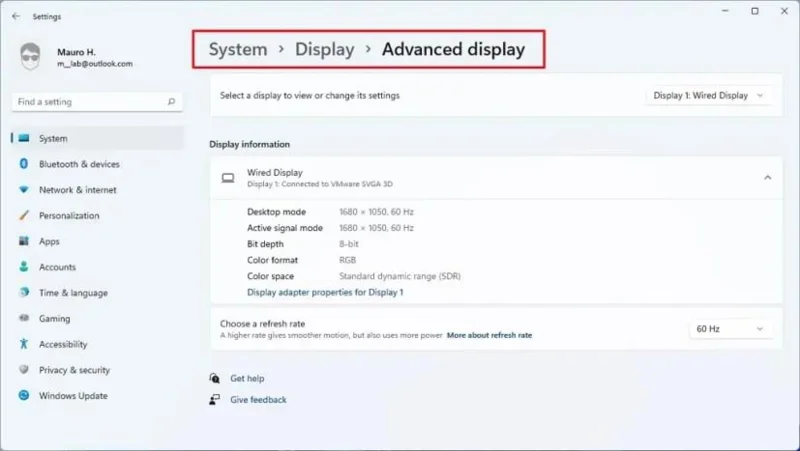Viewport: 800px width, 451px height.
Task: Click the Wired Display monitor icon
Action: 228,178
